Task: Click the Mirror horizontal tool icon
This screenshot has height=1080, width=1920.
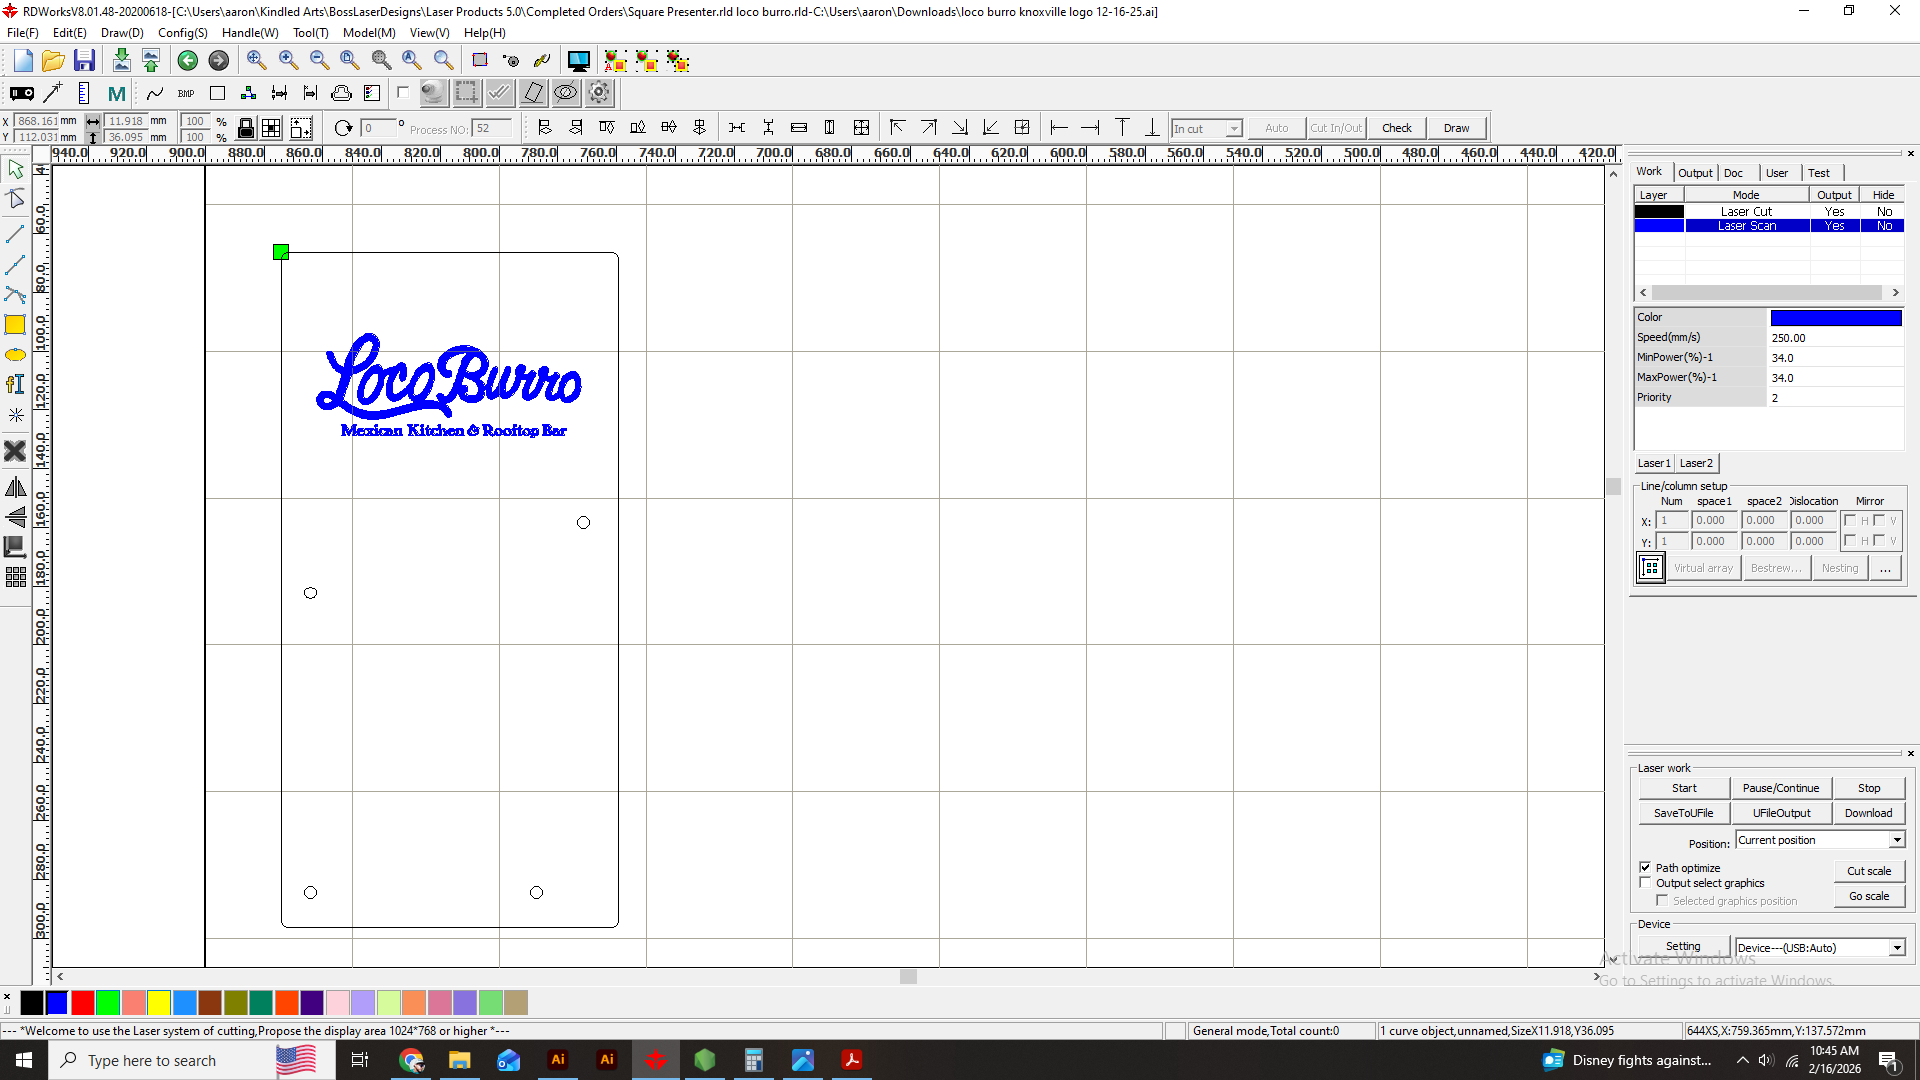Action: pos(15,487)
